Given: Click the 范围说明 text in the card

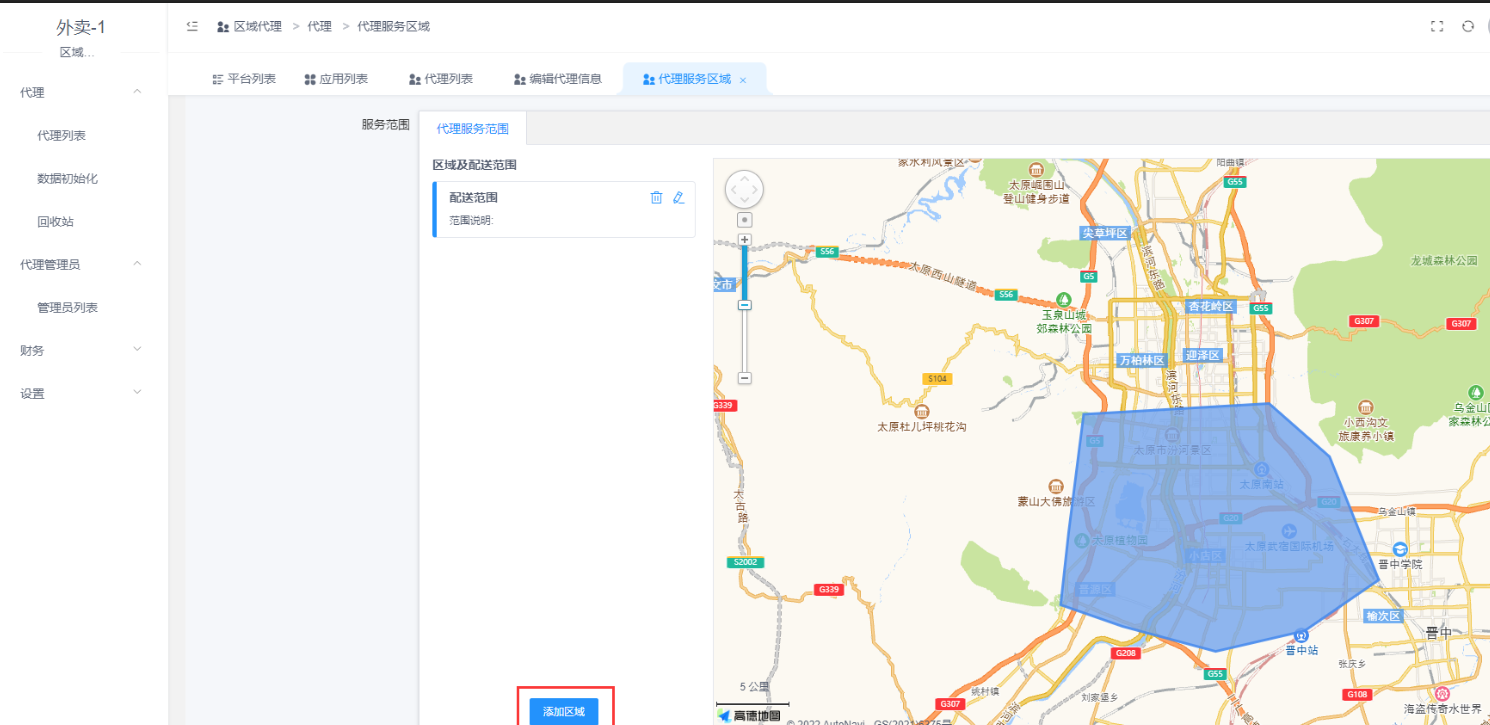Looking at the screenshot, I should pos(472,220).
